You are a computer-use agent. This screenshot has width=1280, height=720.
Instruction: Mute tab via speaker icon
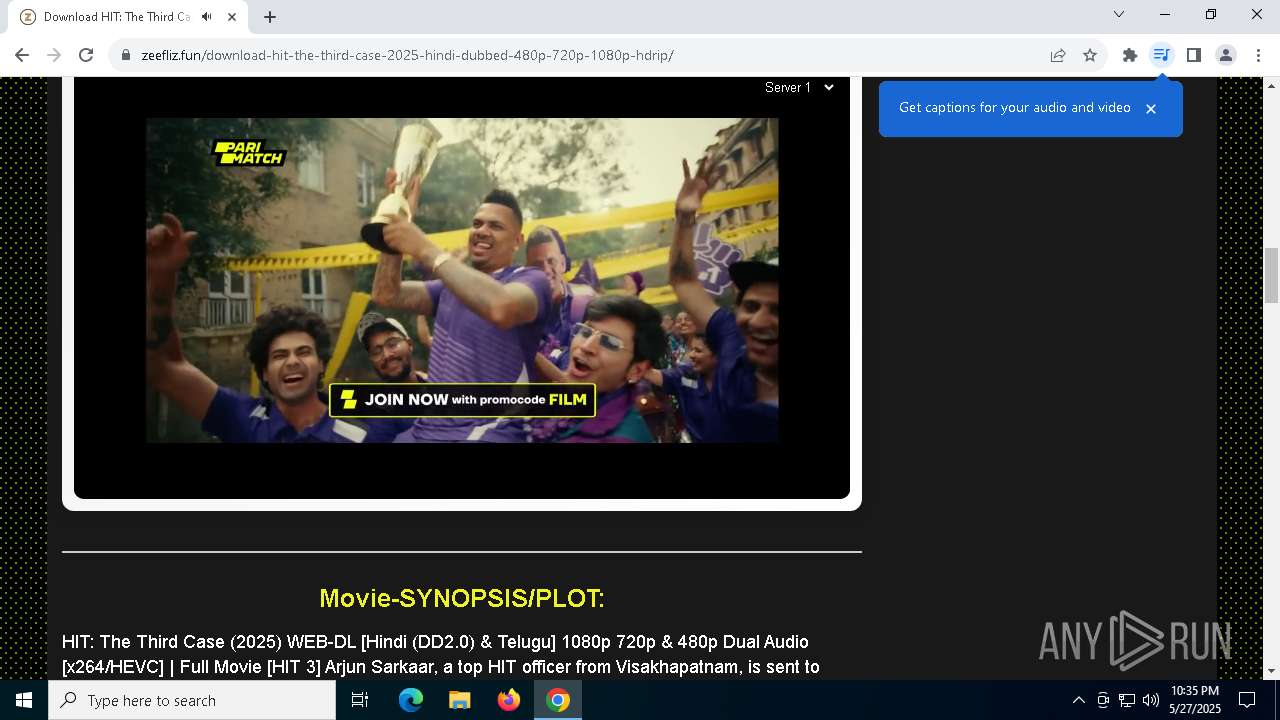206,17
